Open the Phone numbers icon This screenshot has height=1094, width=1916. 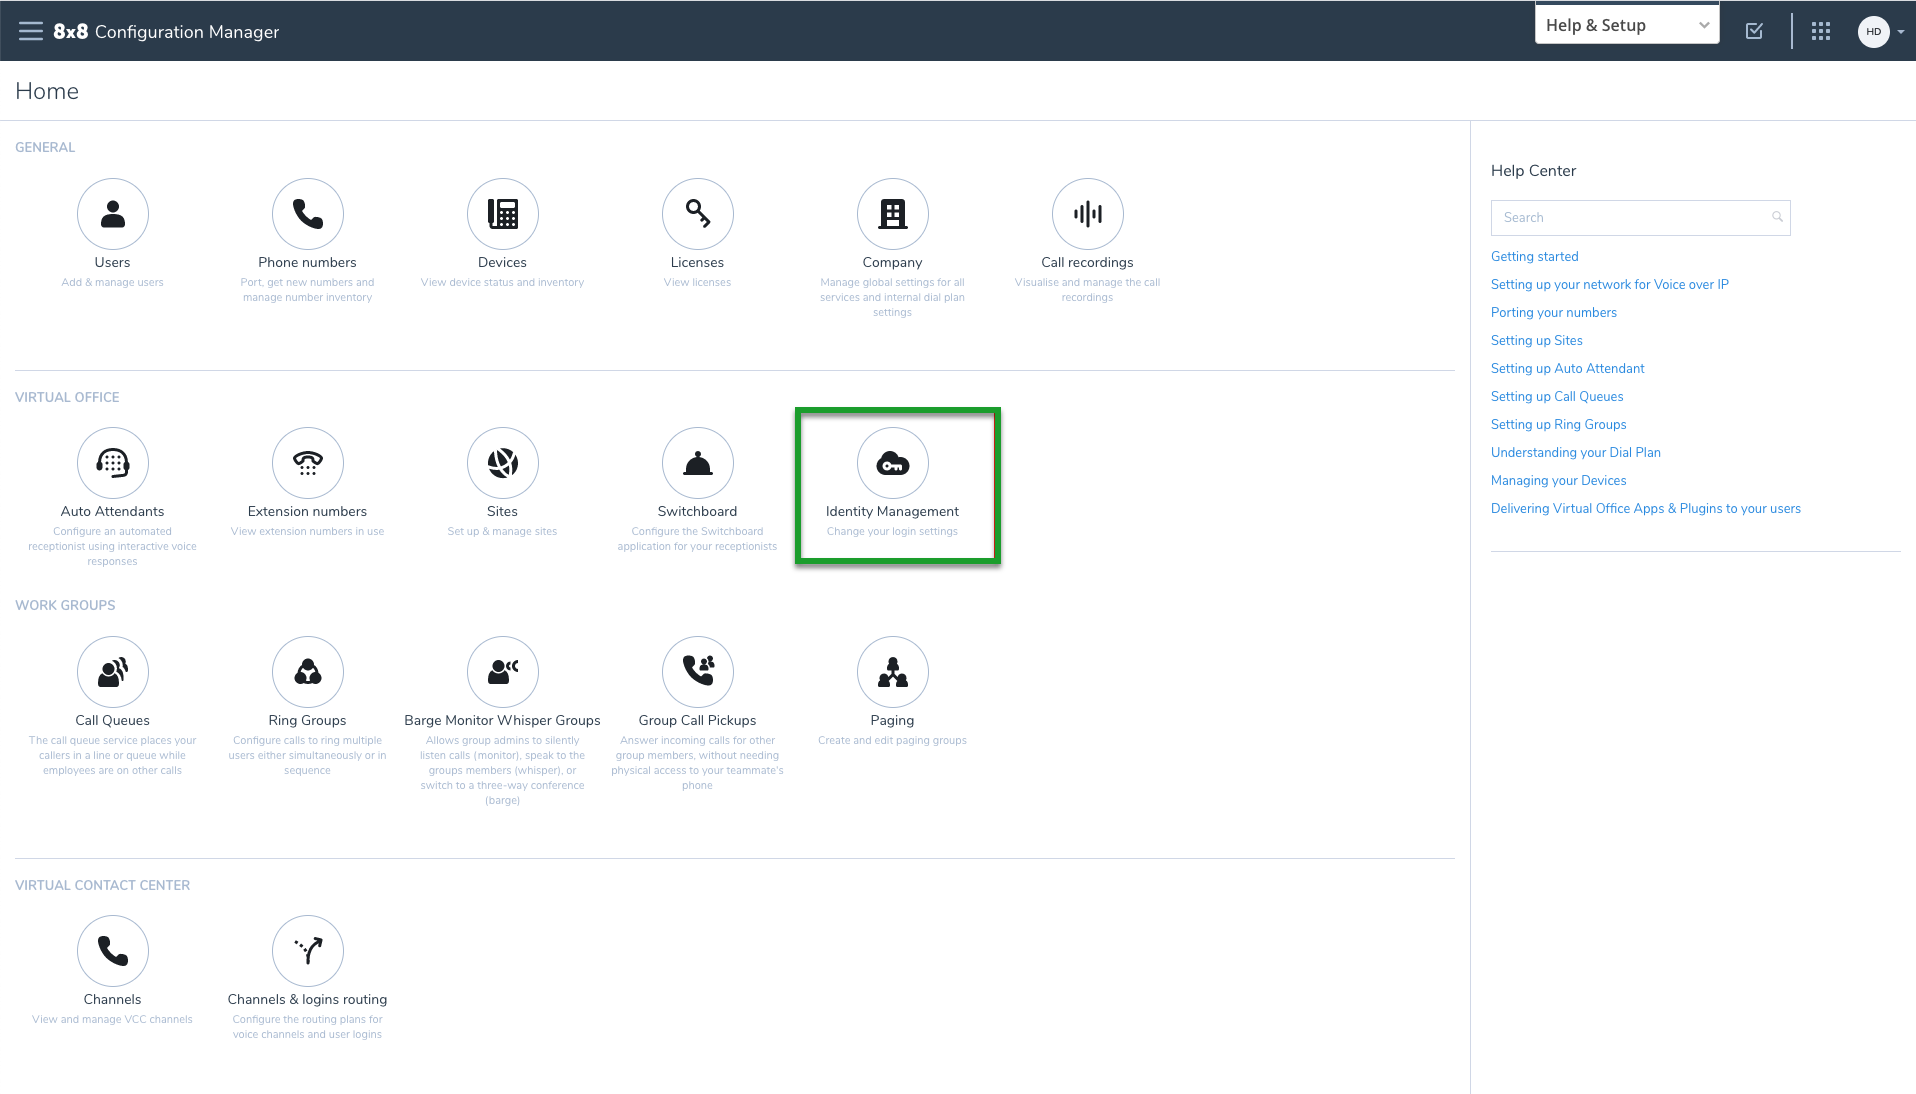point(308,214)
